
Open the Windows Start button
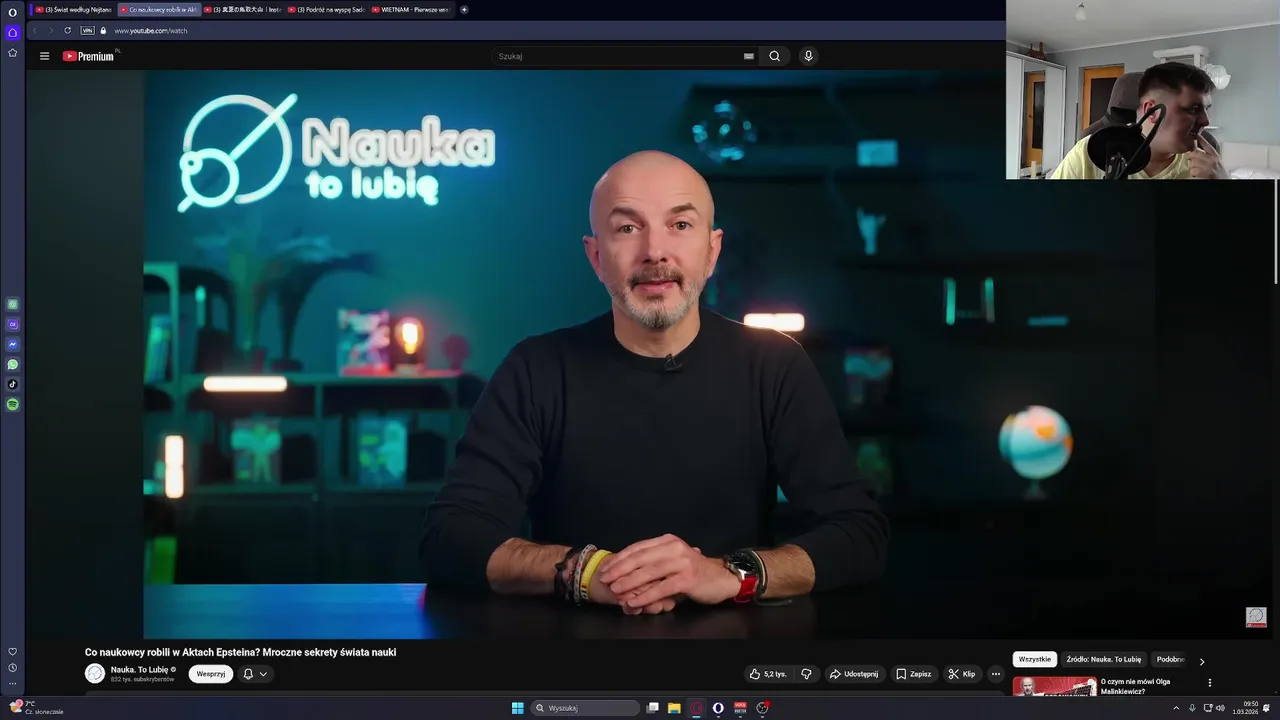518,708
